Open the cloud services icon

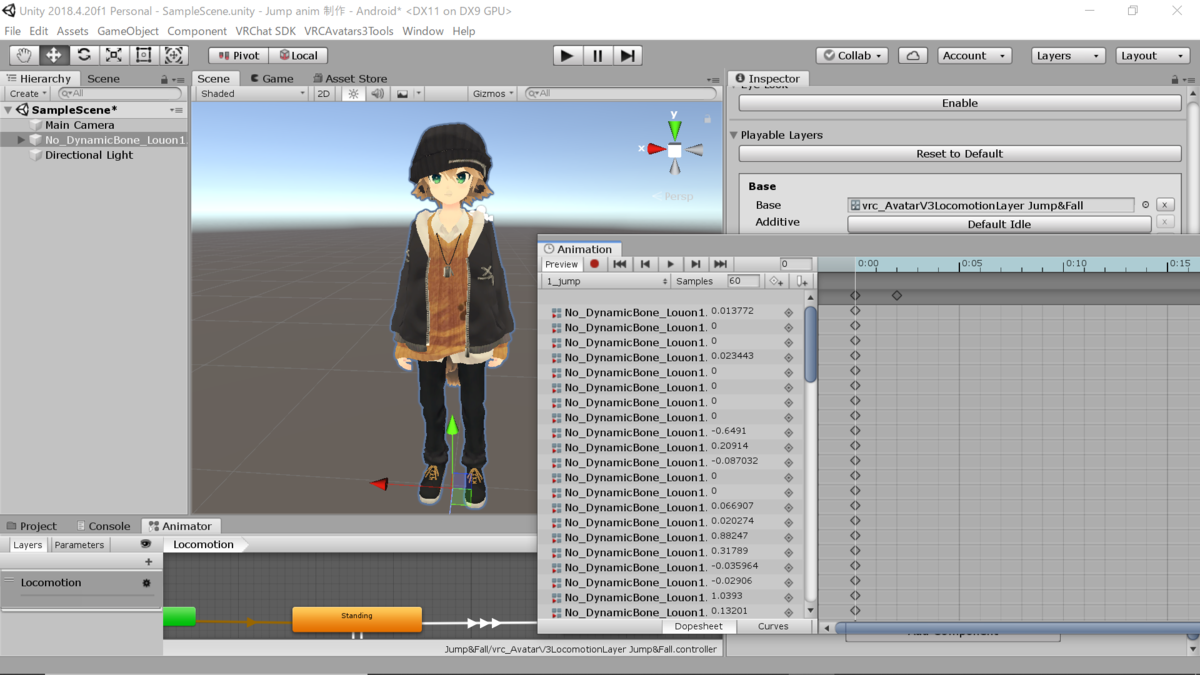[913, 56]
